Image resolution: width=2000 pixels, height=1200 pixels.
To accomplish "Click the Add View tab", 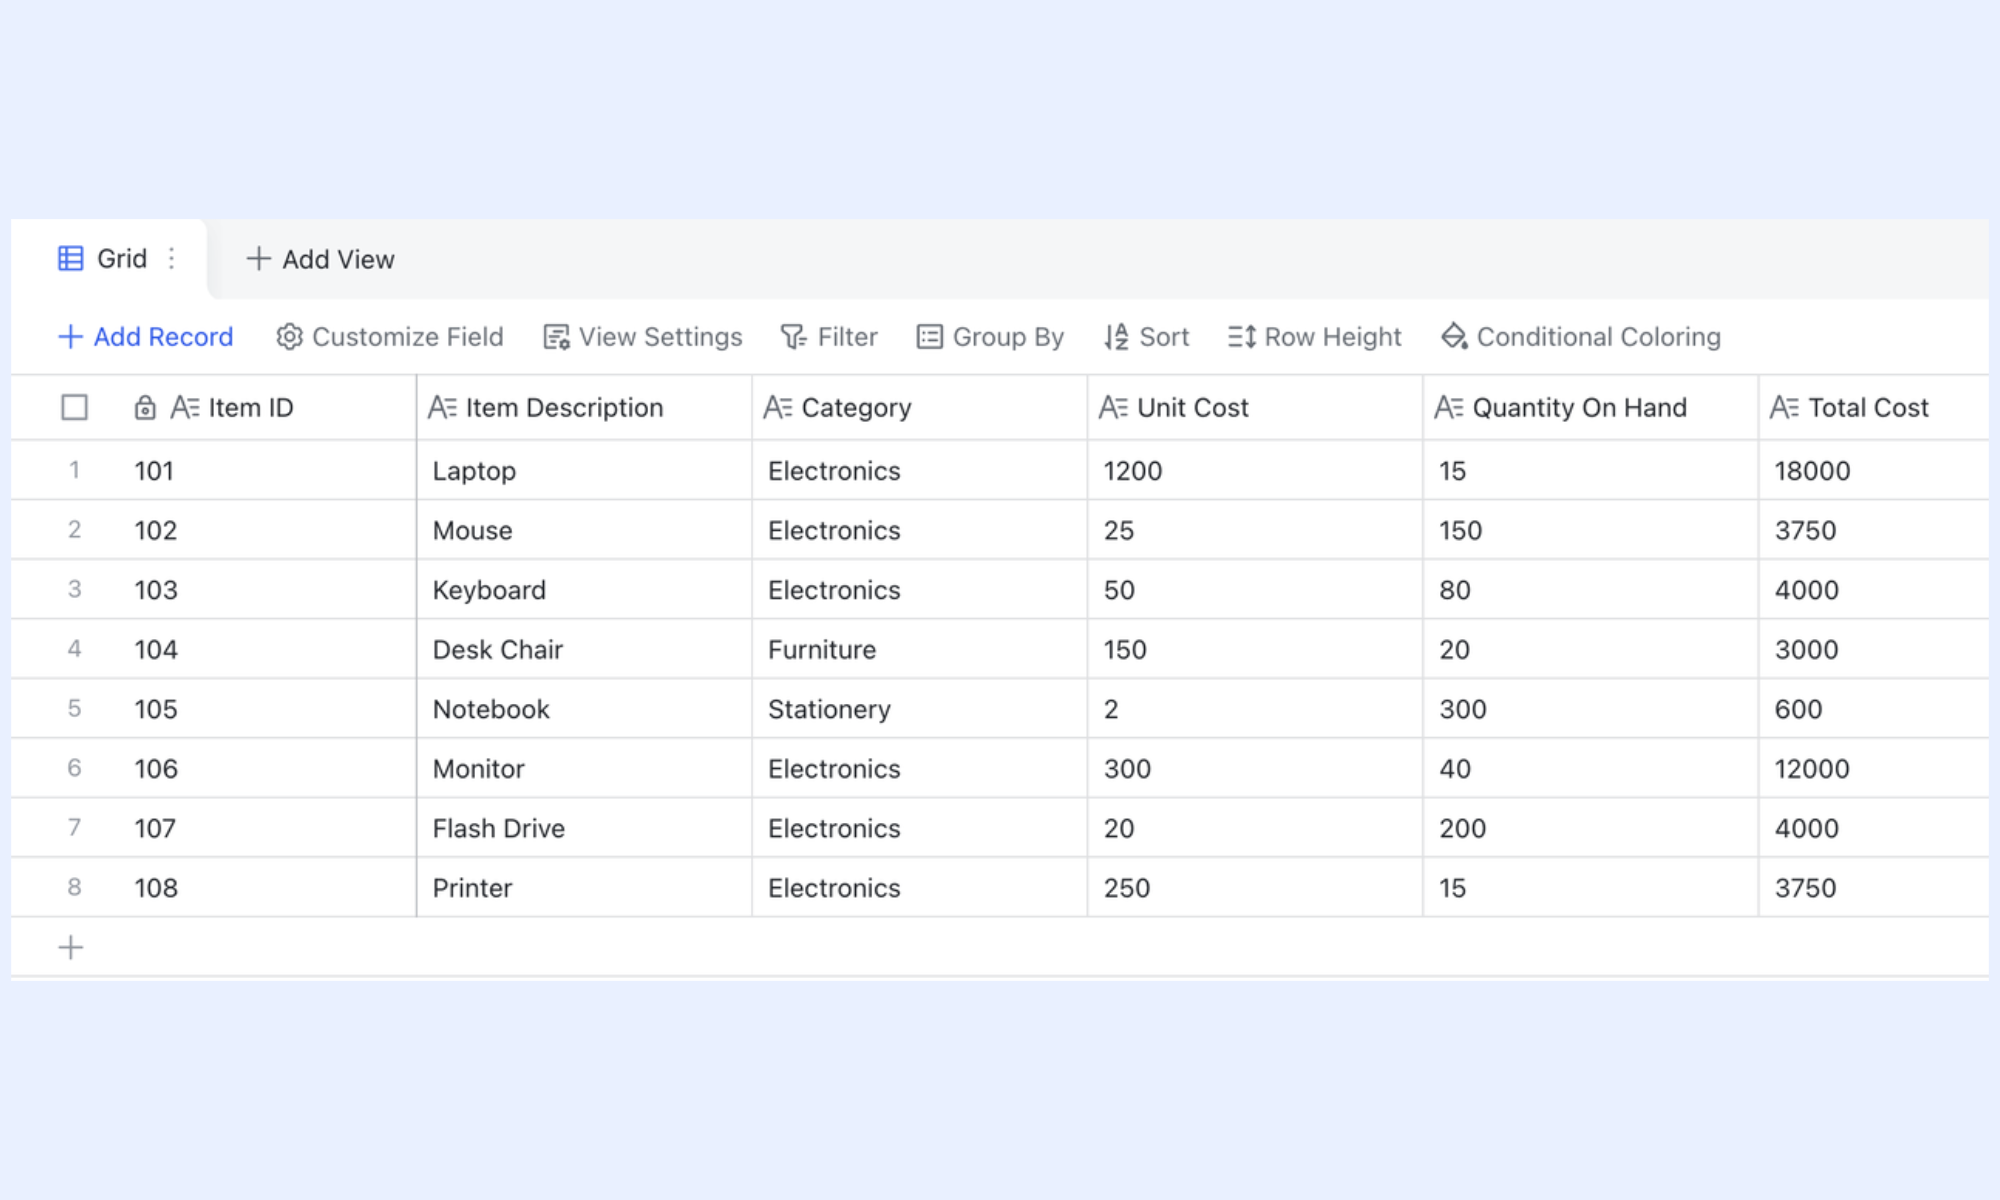I will 320,259.
